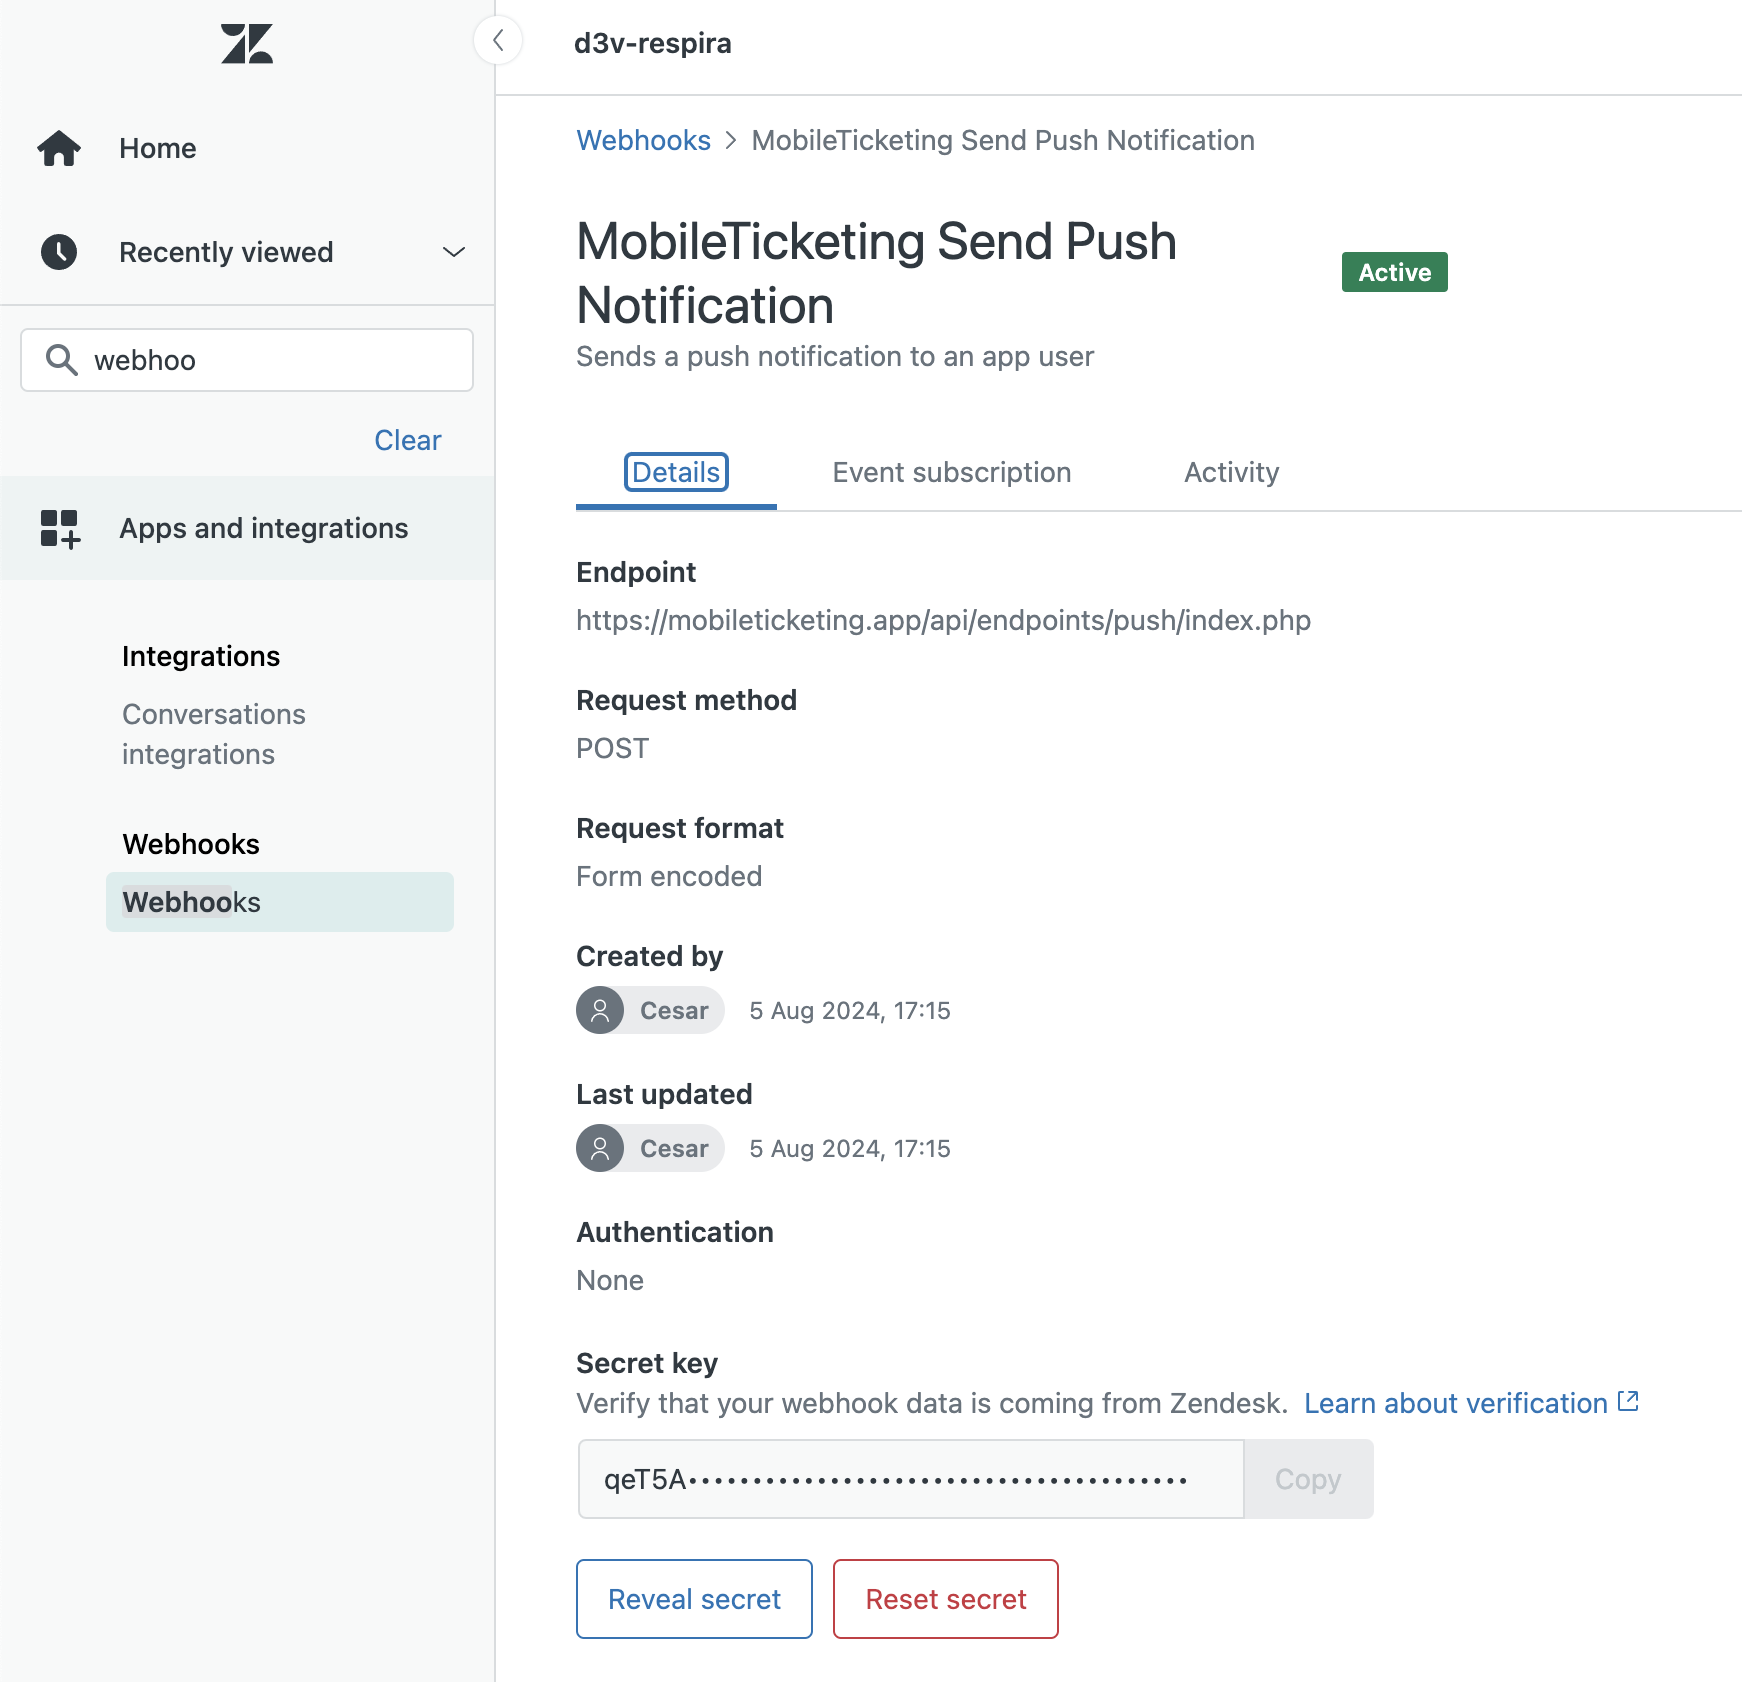Screen dimensions: 1742x1682
Task: Click the Recently viewed clock icon
Action: (x=59, y=252)
